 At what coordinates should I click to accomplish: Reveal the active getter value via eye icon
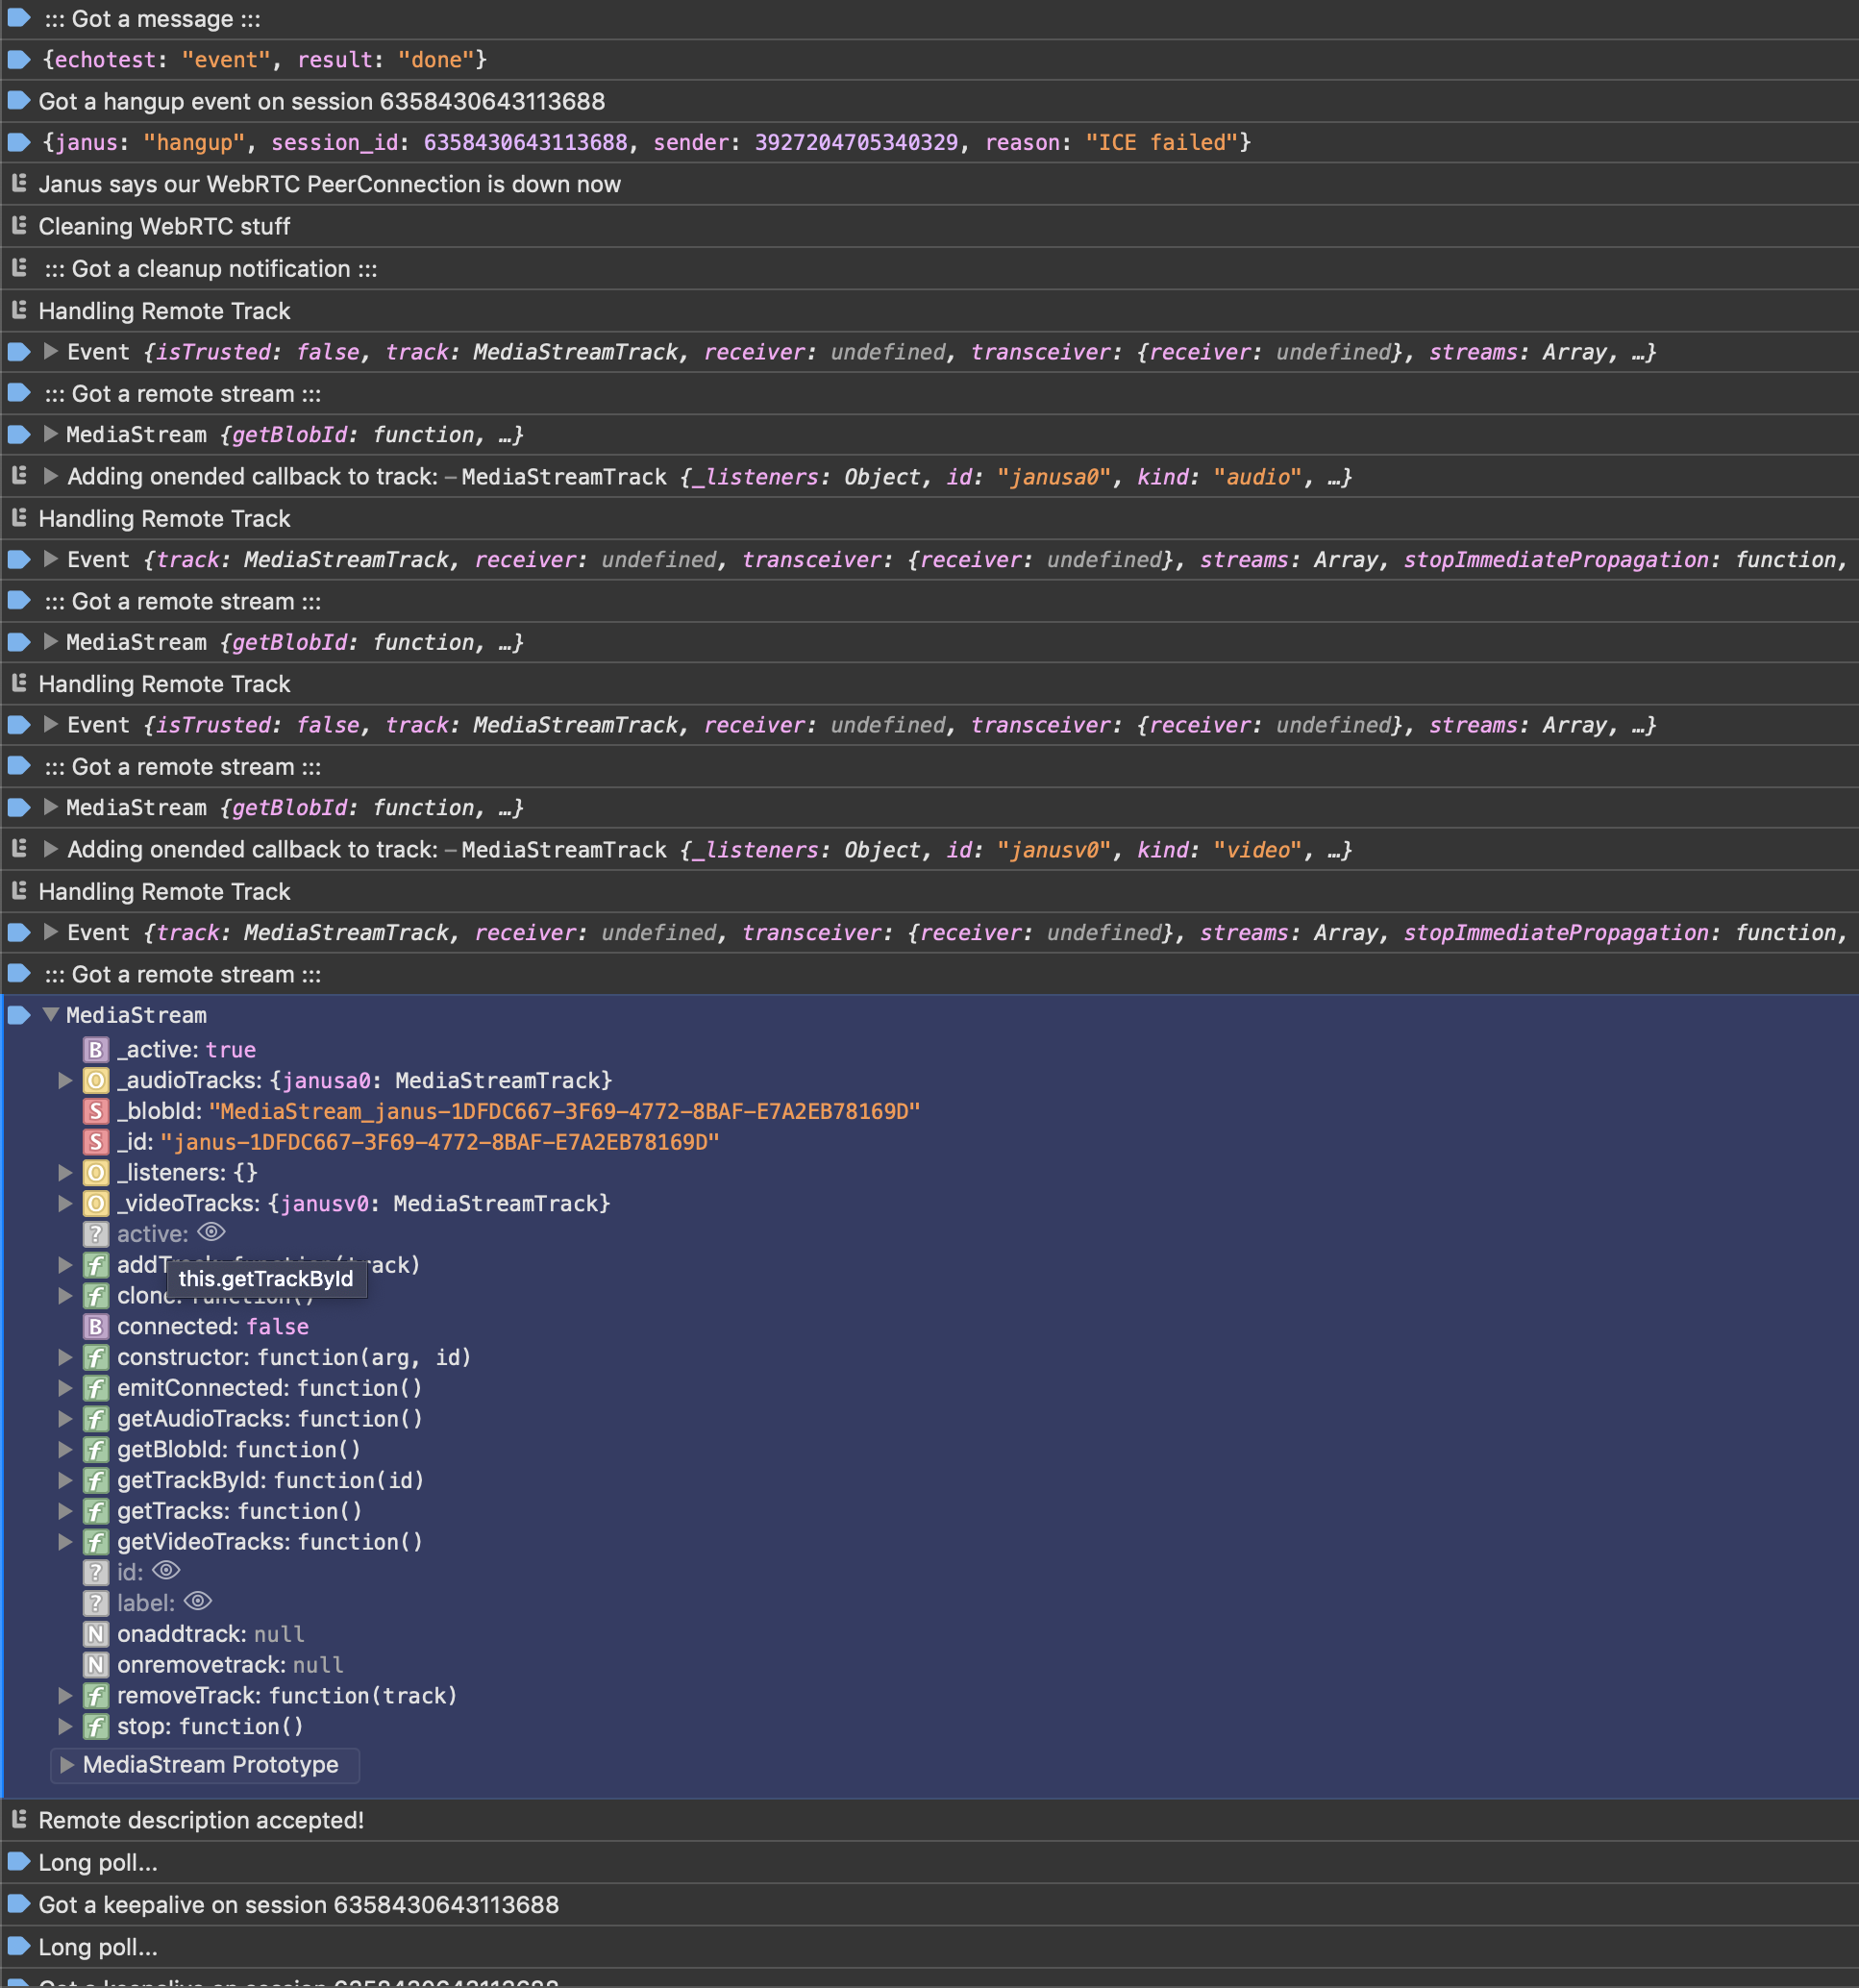pos(211,1232)
